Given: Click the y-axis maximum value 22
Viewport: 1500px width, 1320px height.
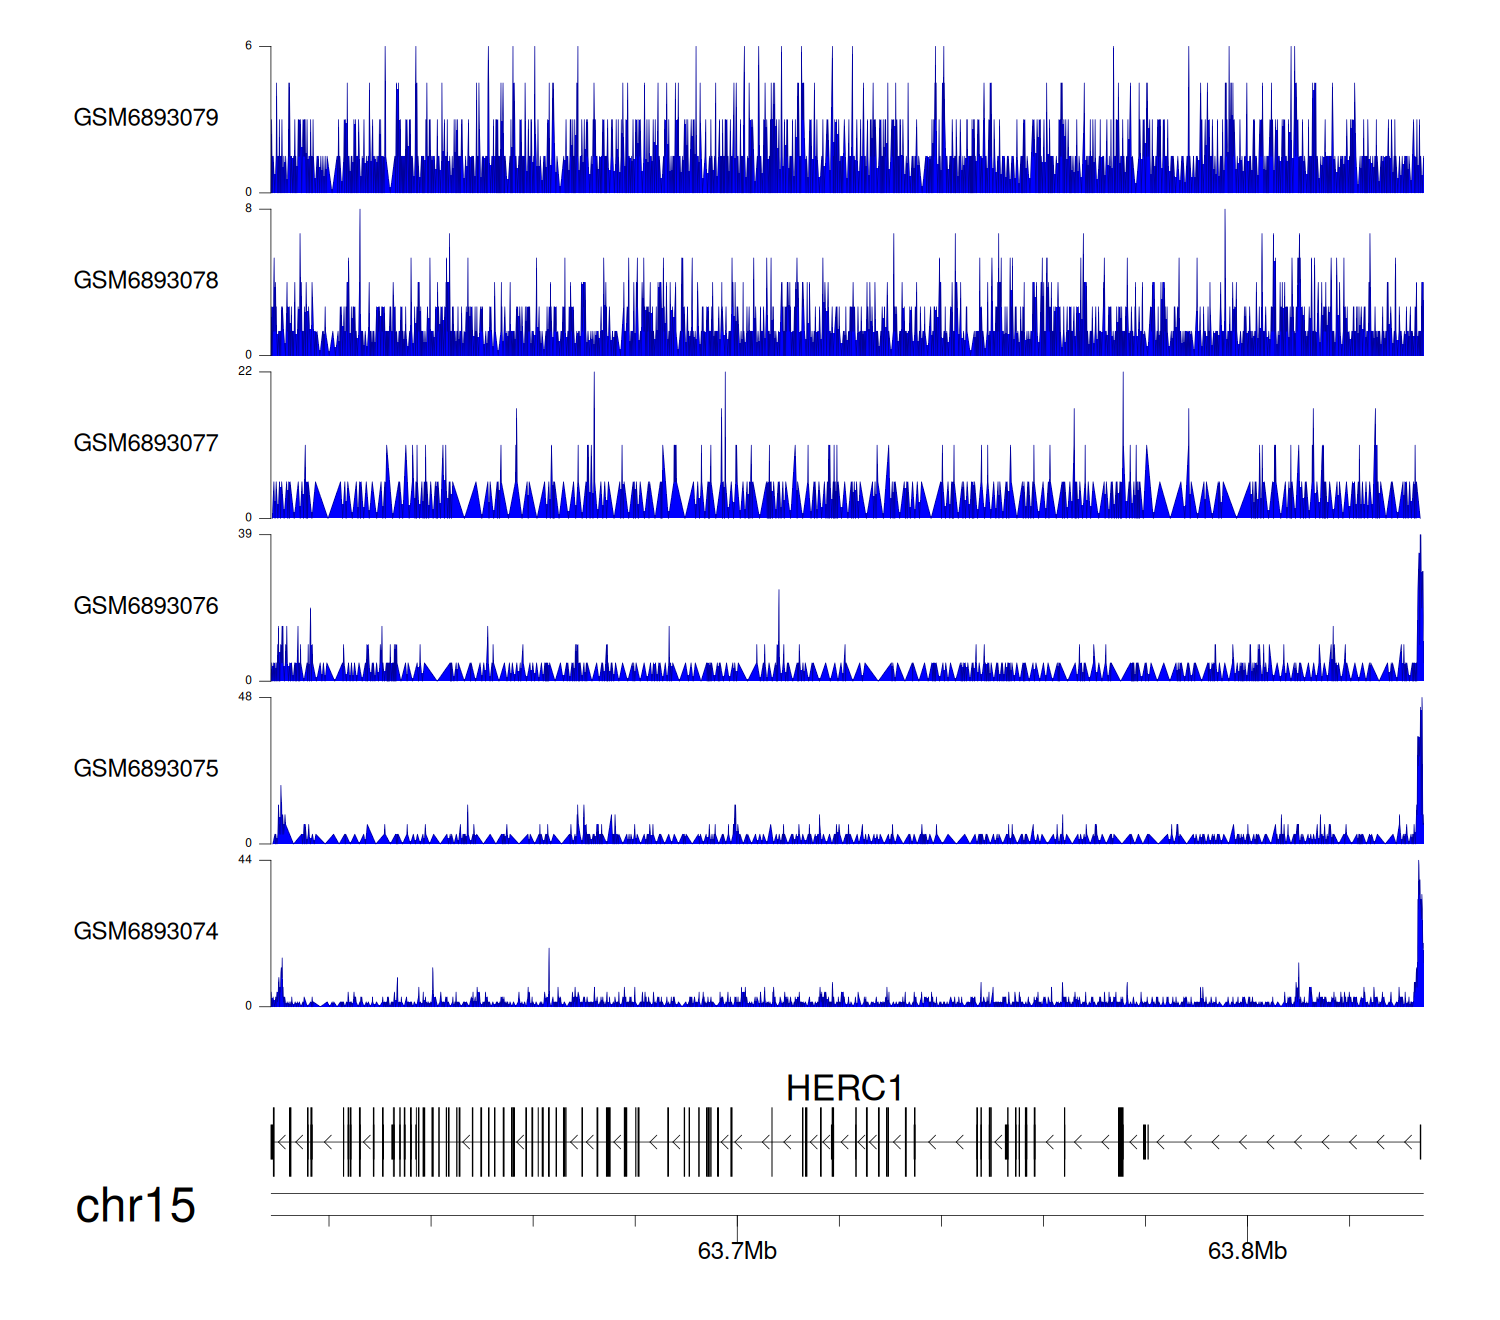Looking at the screenshot, I should (245, 371).
